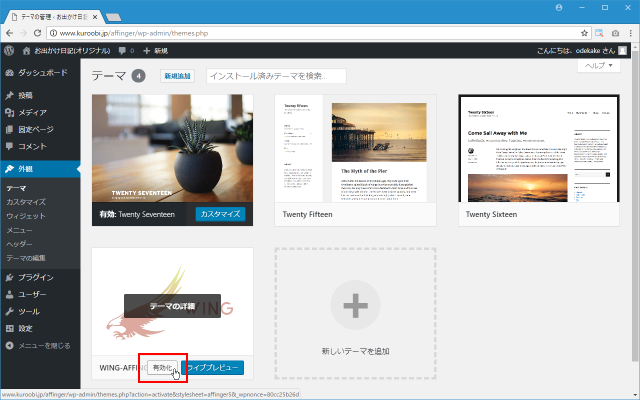
Task: Click the Twenty Sixteen theme name
Action: click(x=491, y=214)
